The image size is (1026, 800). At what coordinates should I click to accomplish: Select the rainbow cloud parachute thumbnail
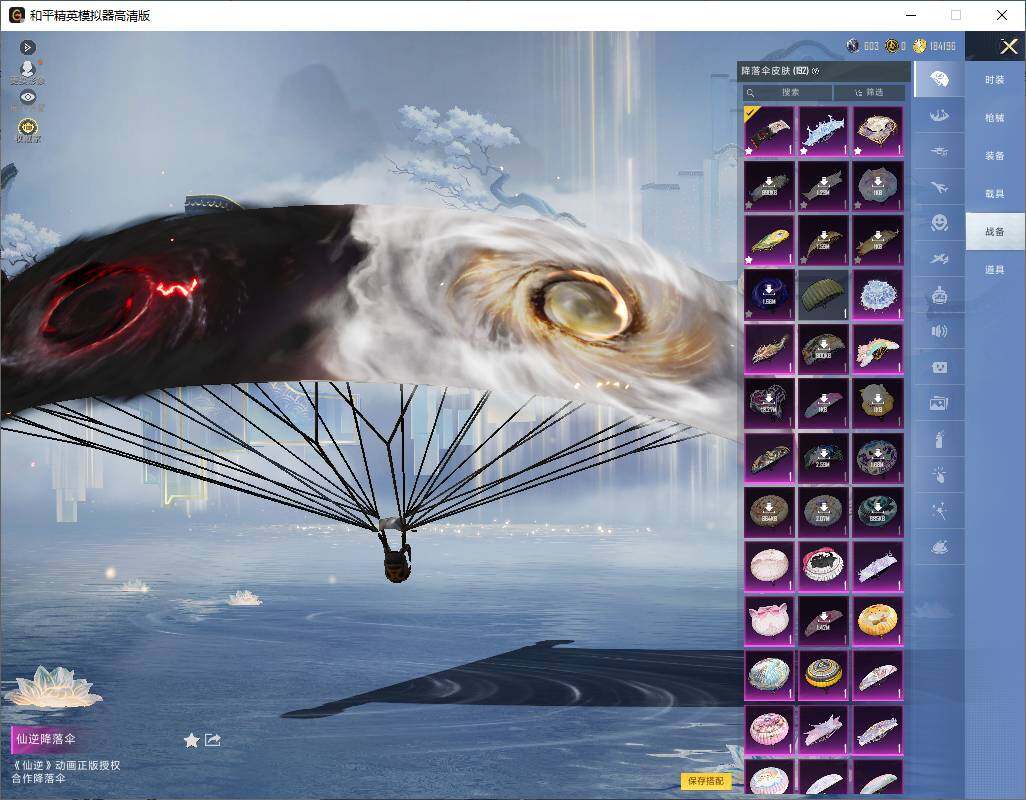pyautogui.click(x=878, y=349)
